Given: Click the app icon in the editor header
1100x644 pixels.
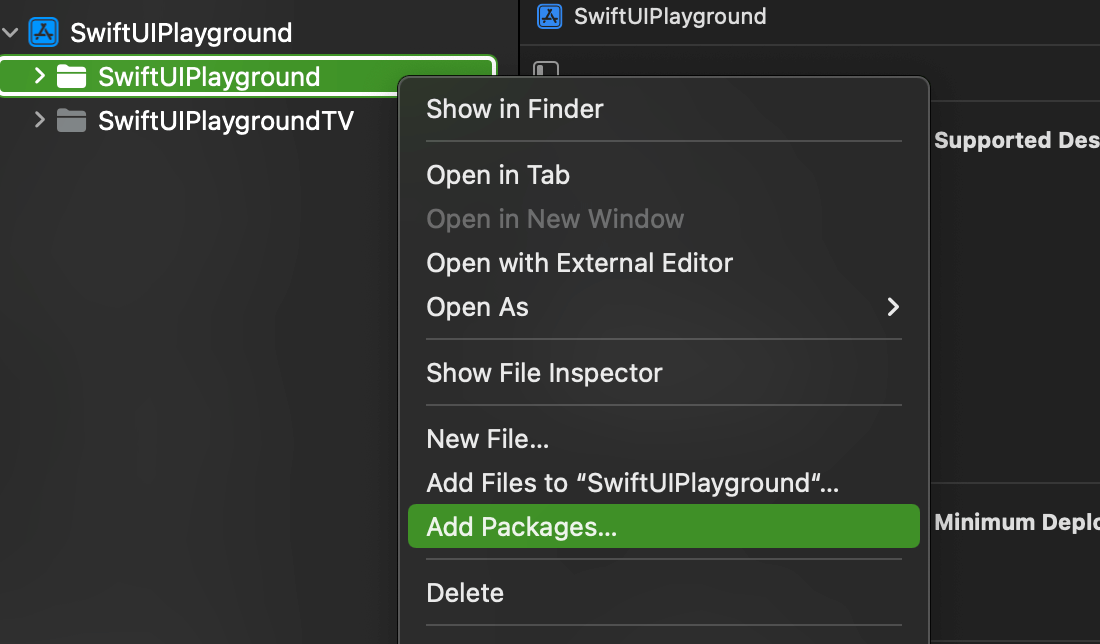Looking at the screenshot, I should (x=549, y=16).
